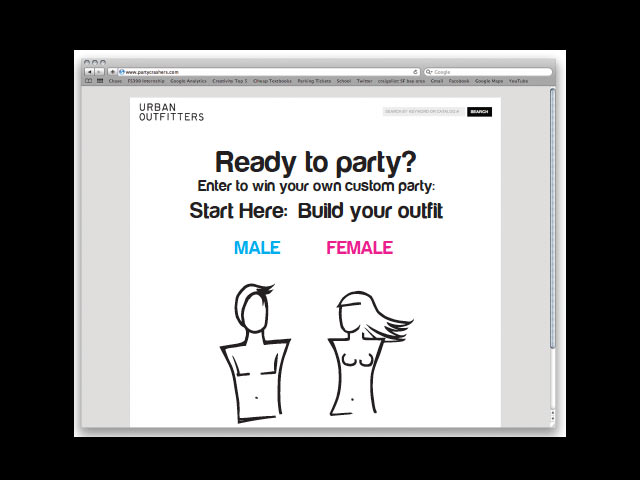The height and width of the screenshot is (480, 640).
Task: Click the Urban Outfitters logo
Action: coord(171,111)
